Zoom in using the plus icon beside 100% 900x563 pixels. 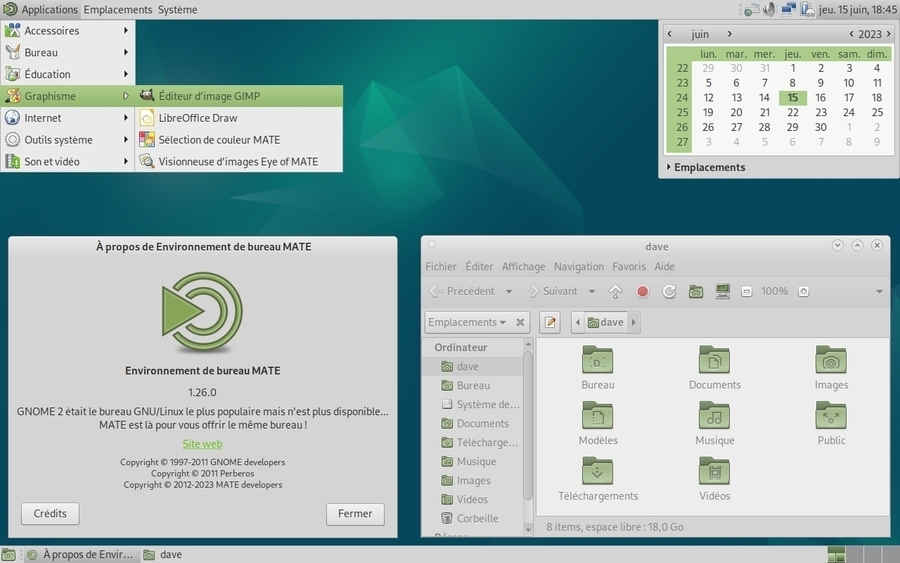point(804,292)
